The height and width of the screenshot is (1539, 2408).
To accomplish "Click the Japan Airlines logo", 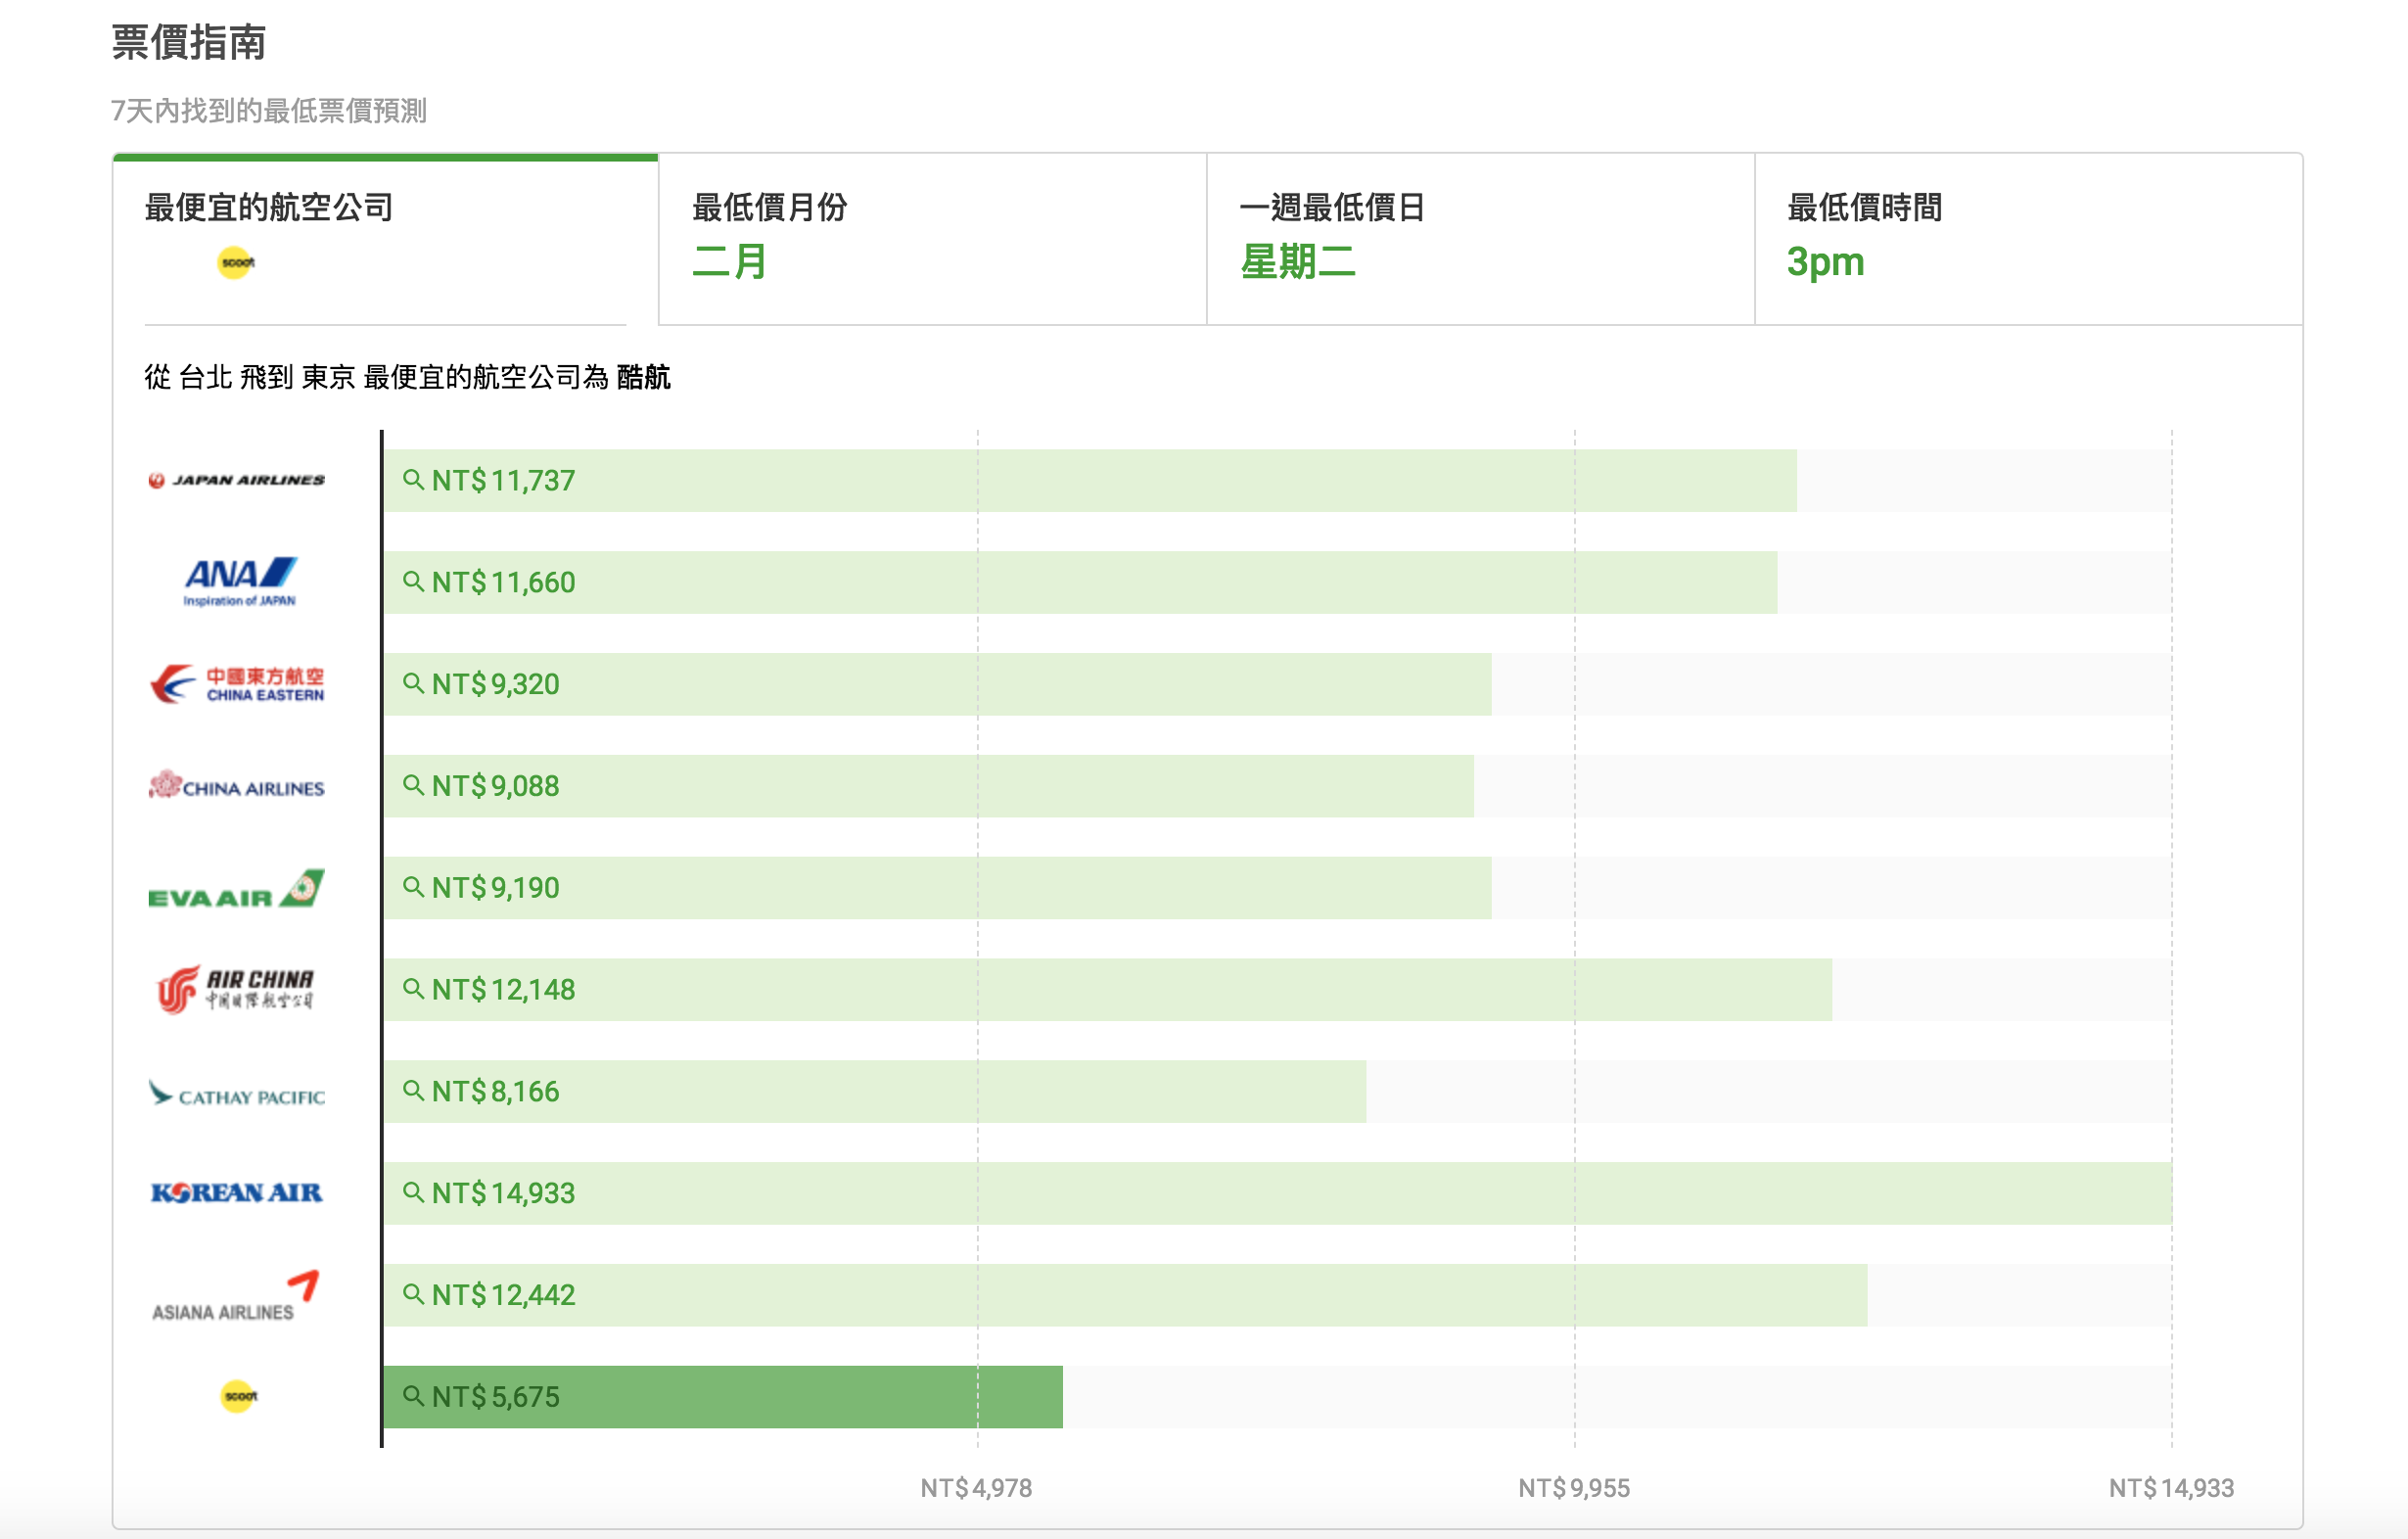I will (236, 480).
